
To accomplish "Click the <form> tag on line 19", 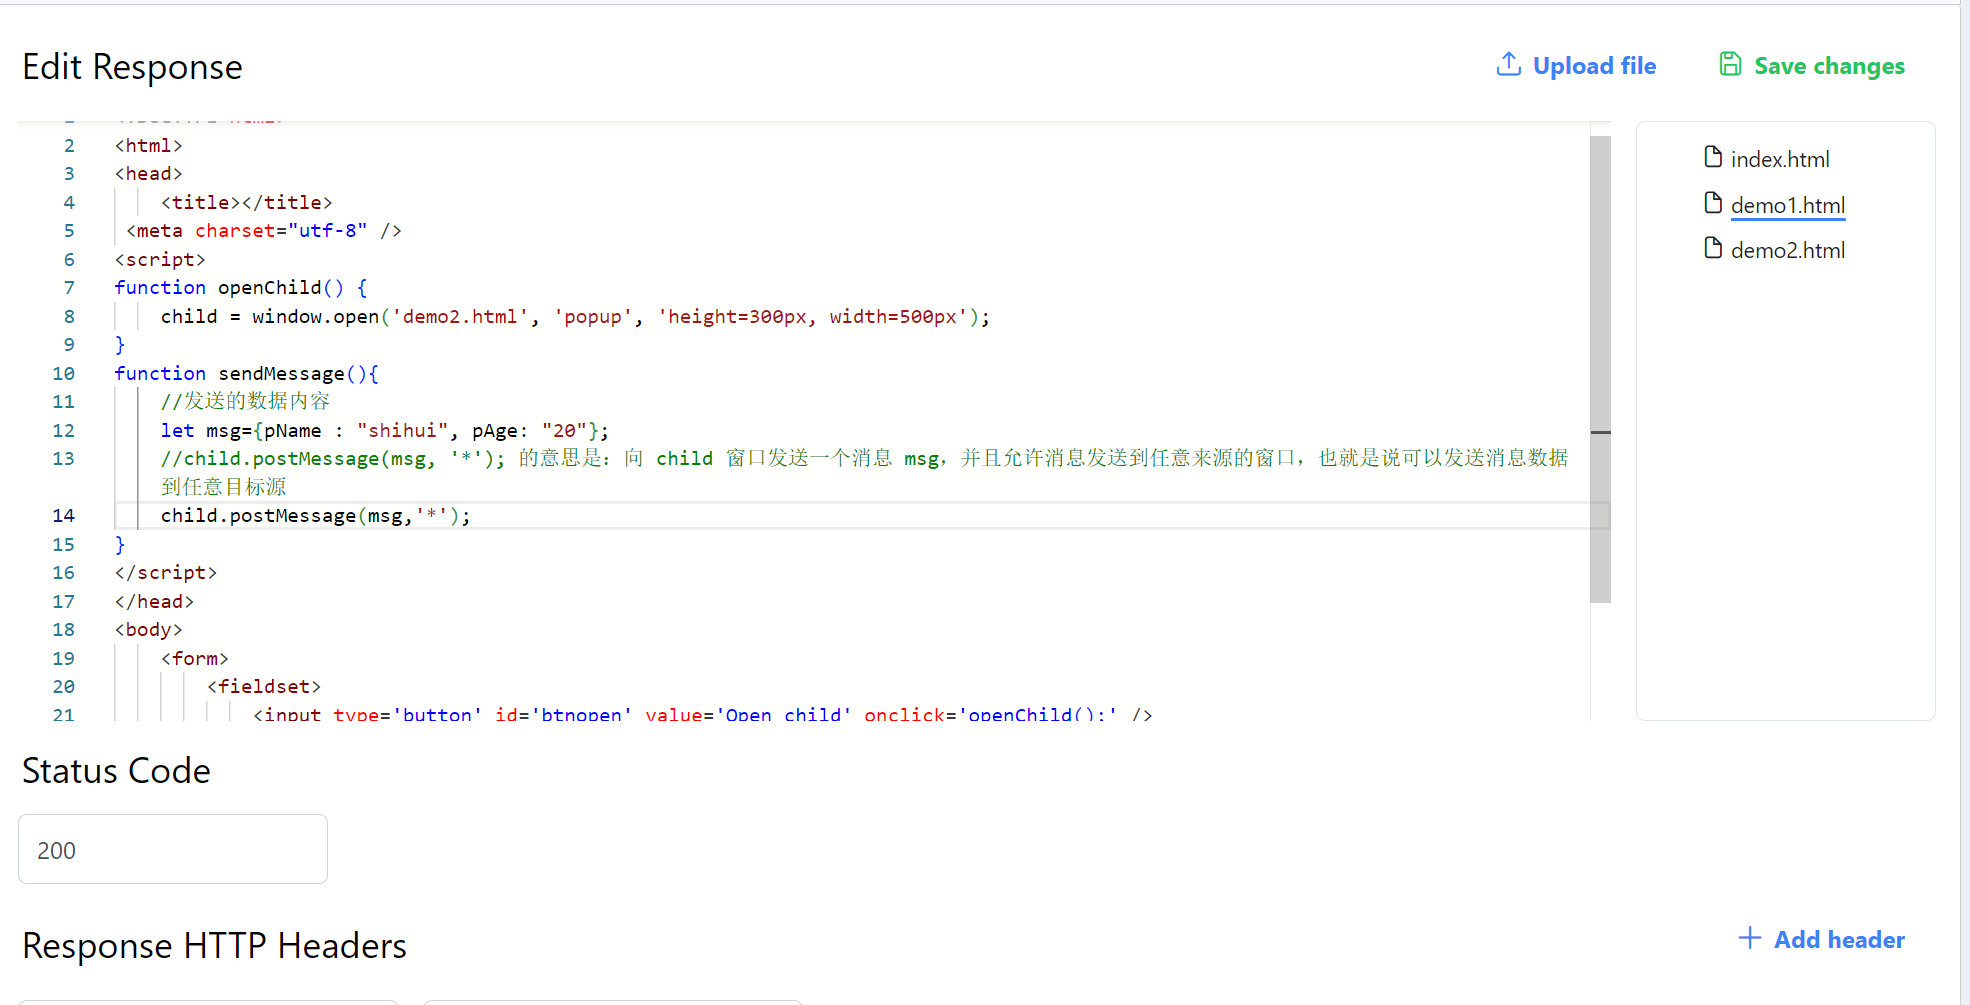I will (194, 659).
